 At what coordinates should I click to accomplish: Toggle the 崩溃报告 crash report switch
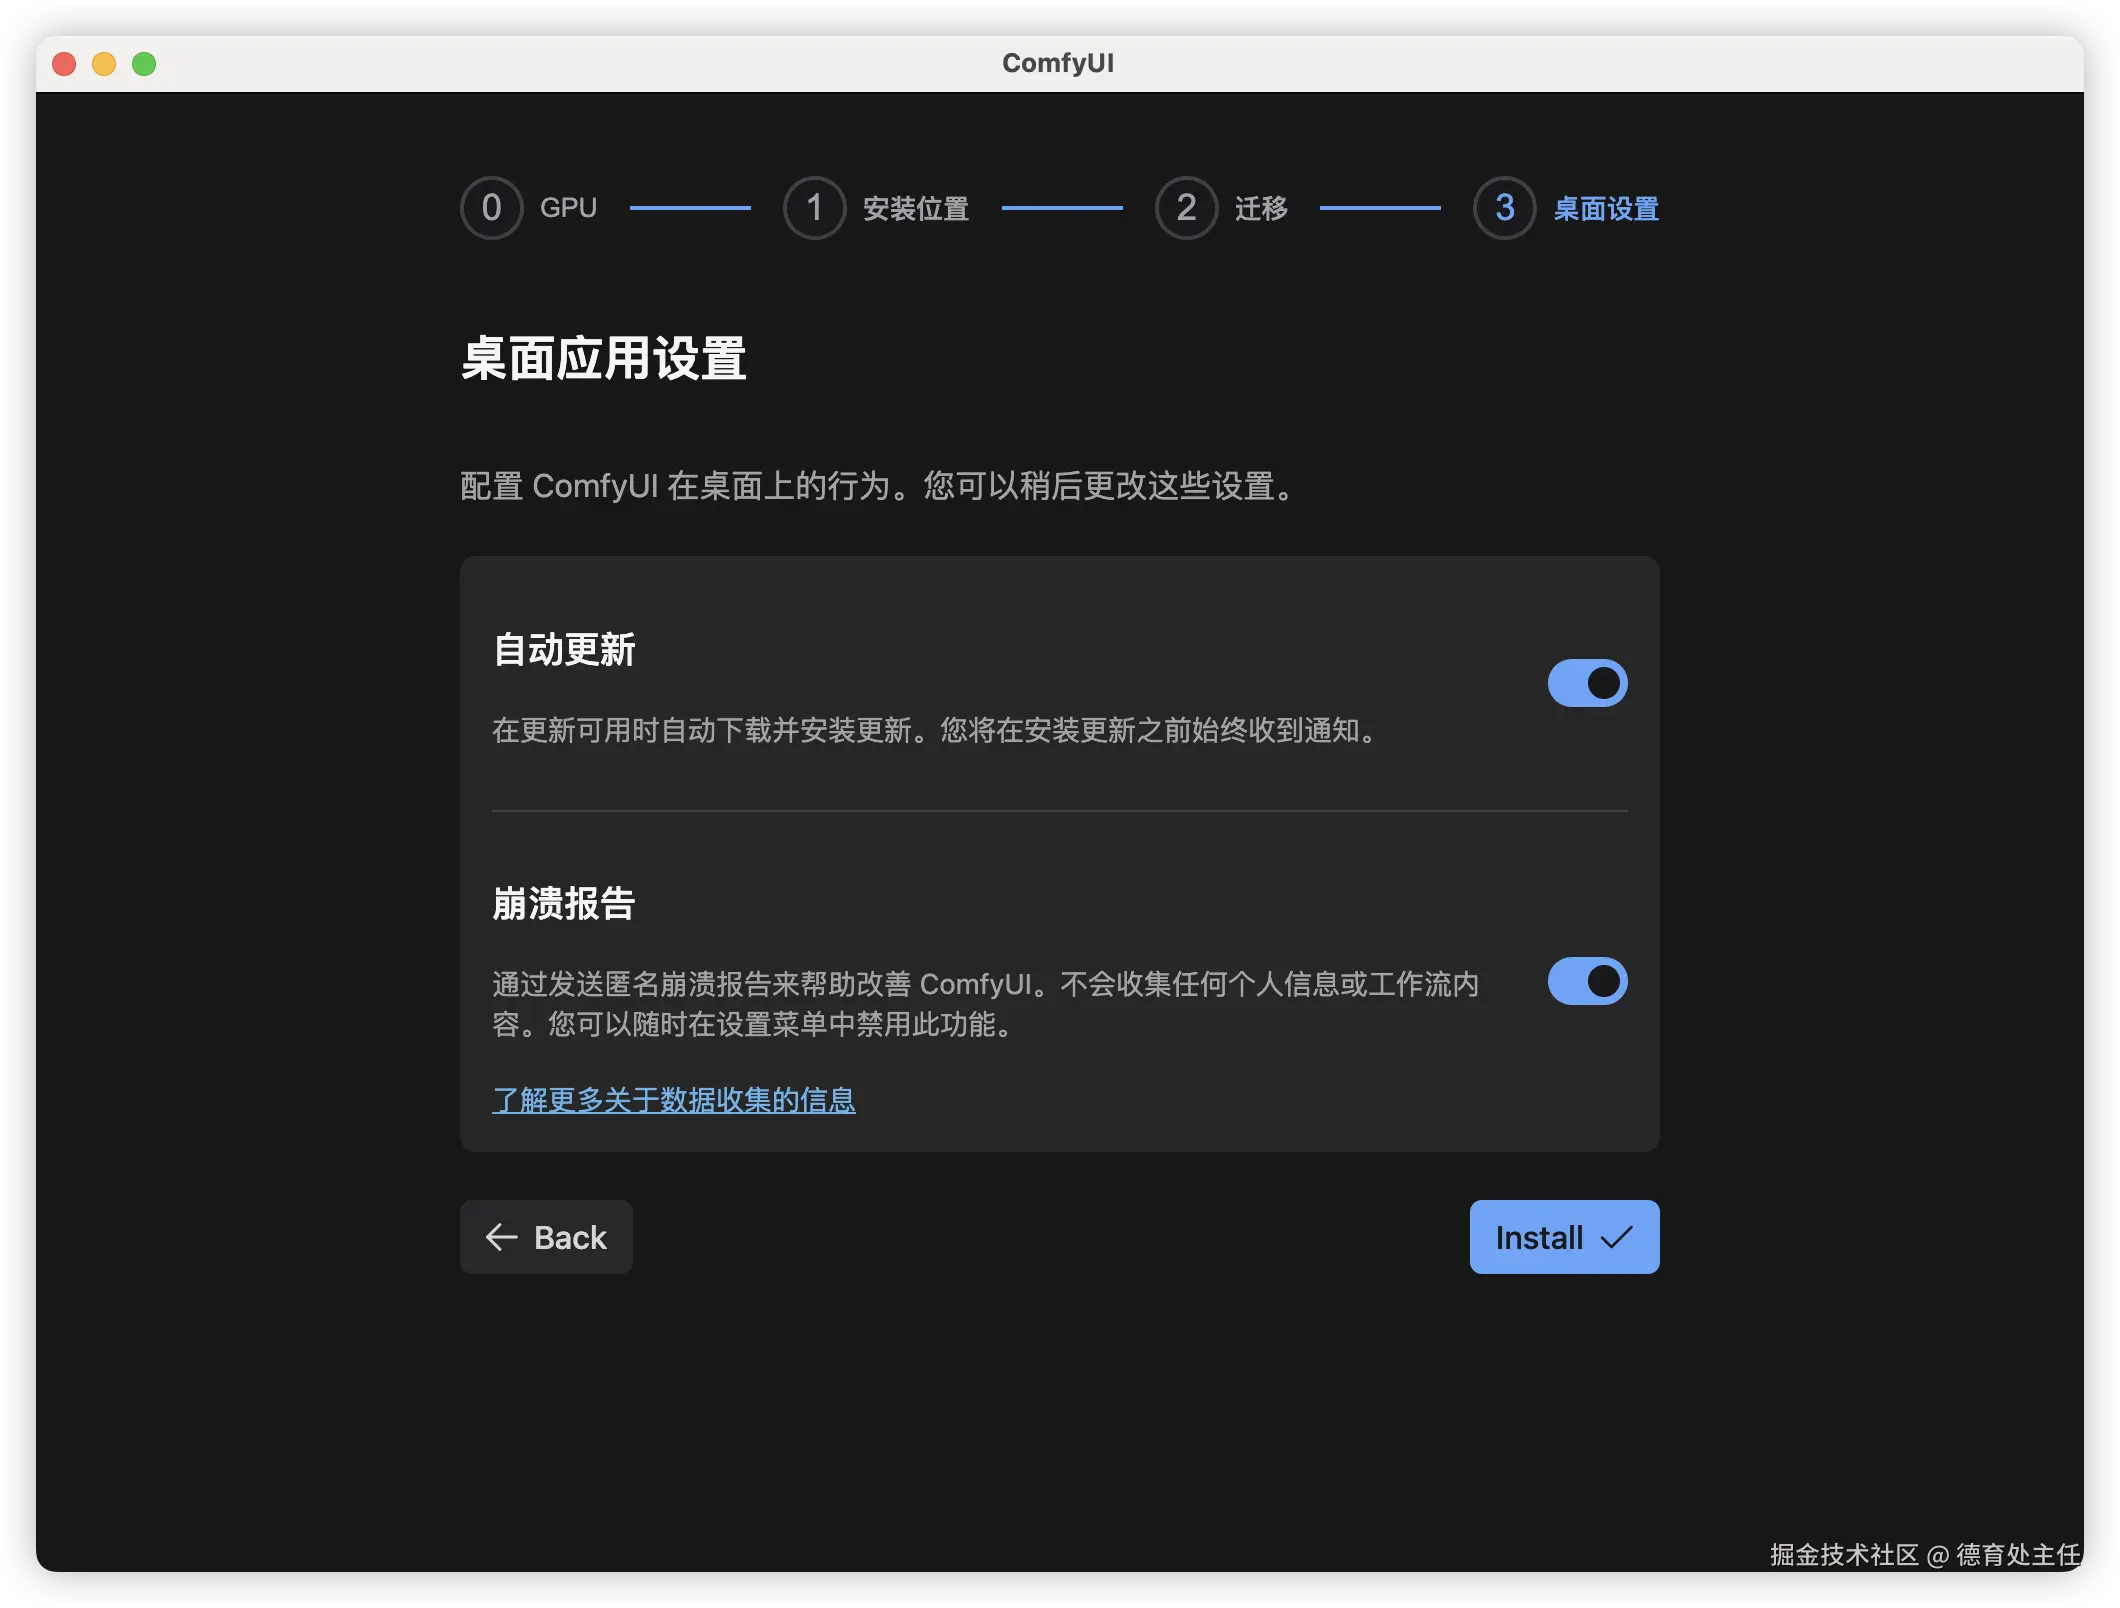coord(1587,981)
